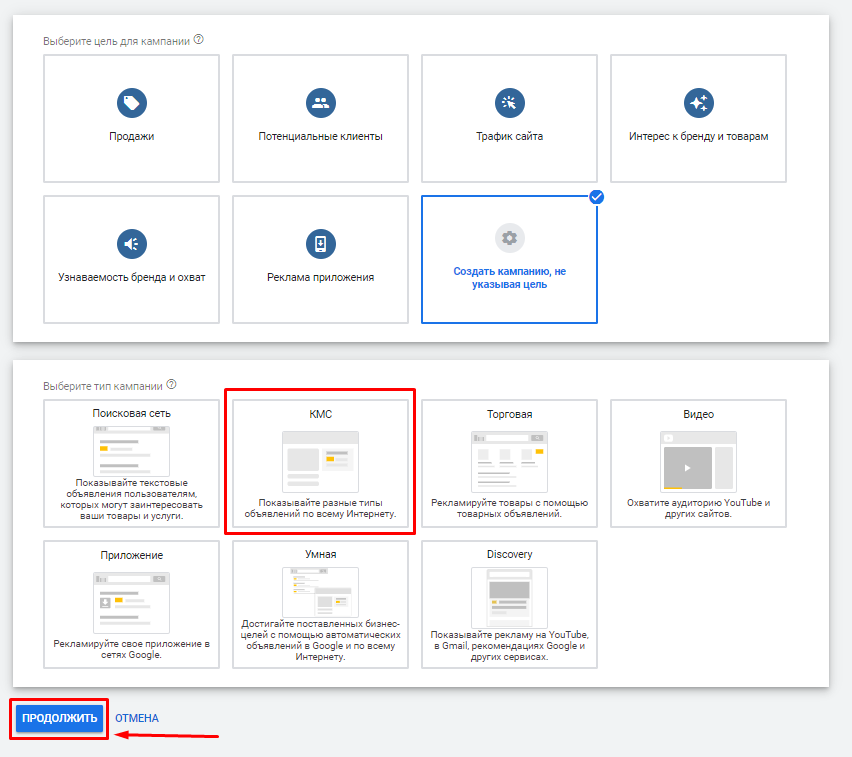
Task: Select the Потенциальные клиенты people icon
Action: (x=320, y=102)
